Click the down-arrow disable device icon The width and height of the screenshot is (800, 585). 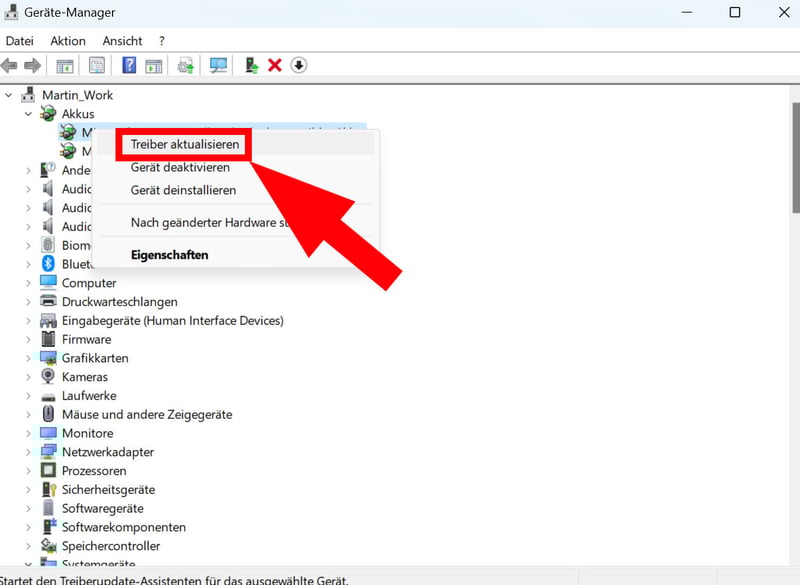pyautogui.click(x=299, y=66)
